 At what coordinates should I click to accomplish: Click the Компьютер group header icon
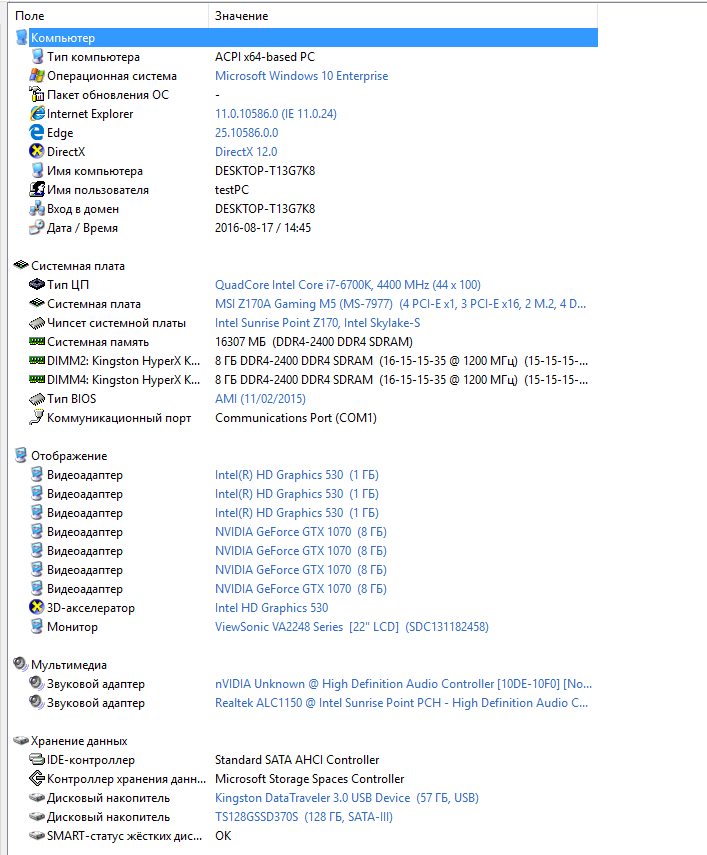[x=21, y=38]
